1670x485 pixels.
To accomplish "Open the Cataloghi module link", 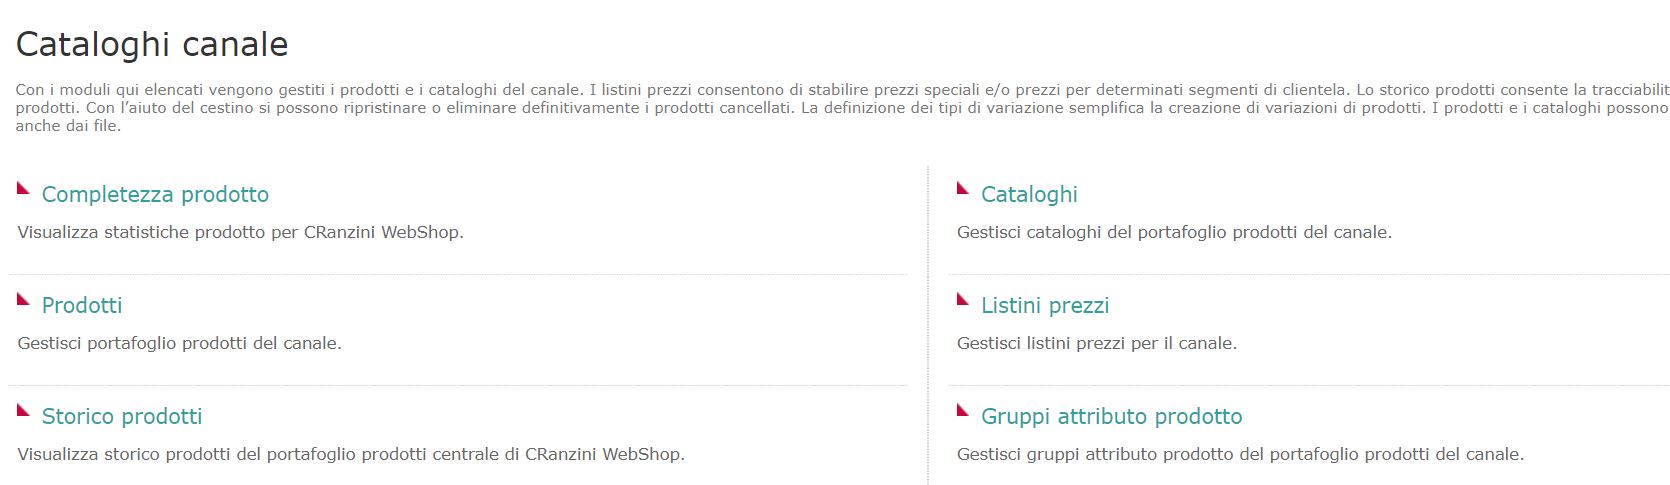I will point(1029,194).
